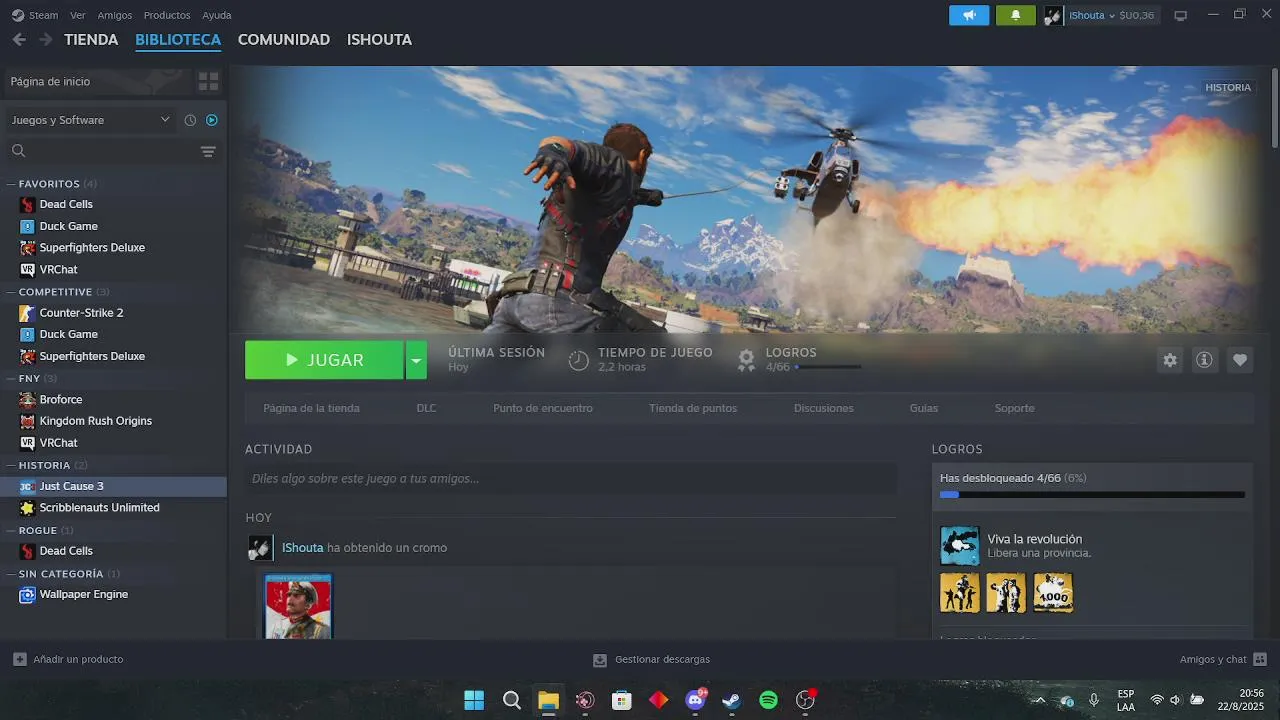Show Just Cause 3 game info icon

coord(1204,360)
